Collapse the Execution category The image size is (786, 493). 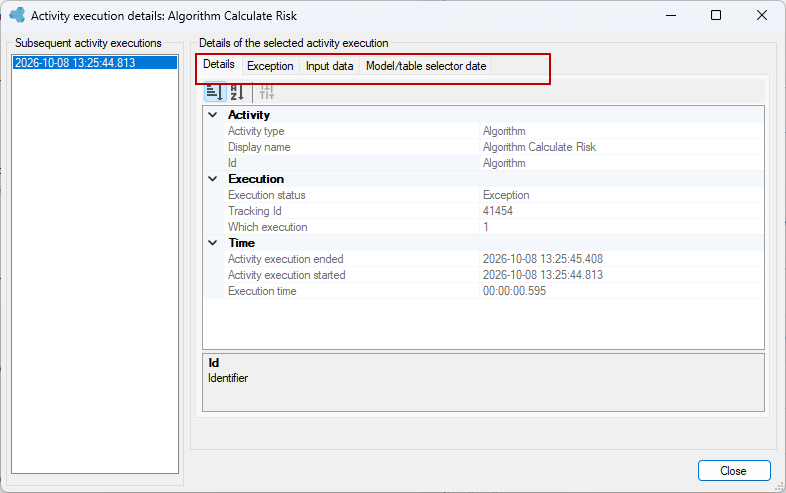[213, 179]
